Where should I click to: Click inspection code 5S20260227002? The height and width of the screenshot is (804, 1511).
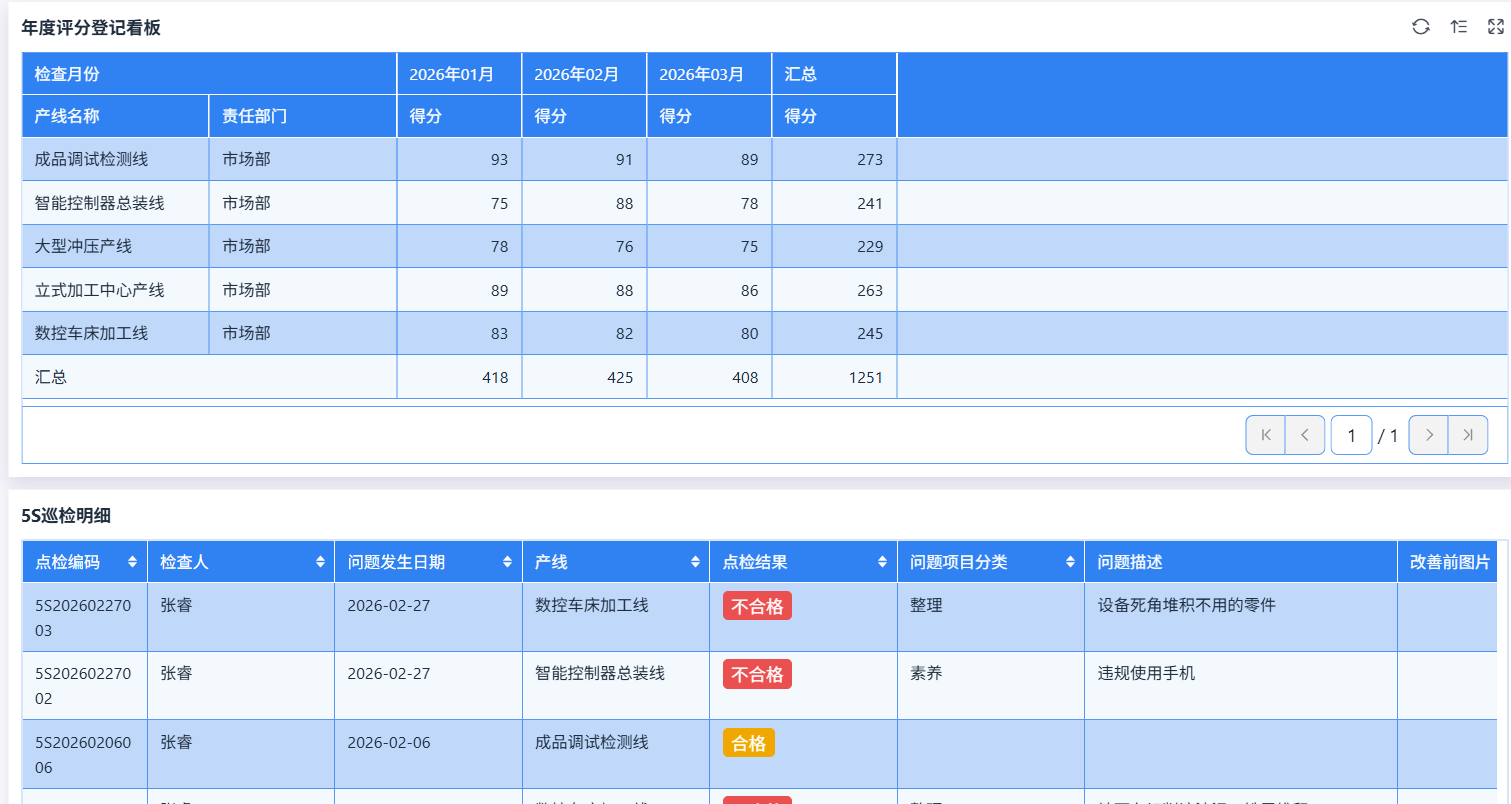point(83,686)
